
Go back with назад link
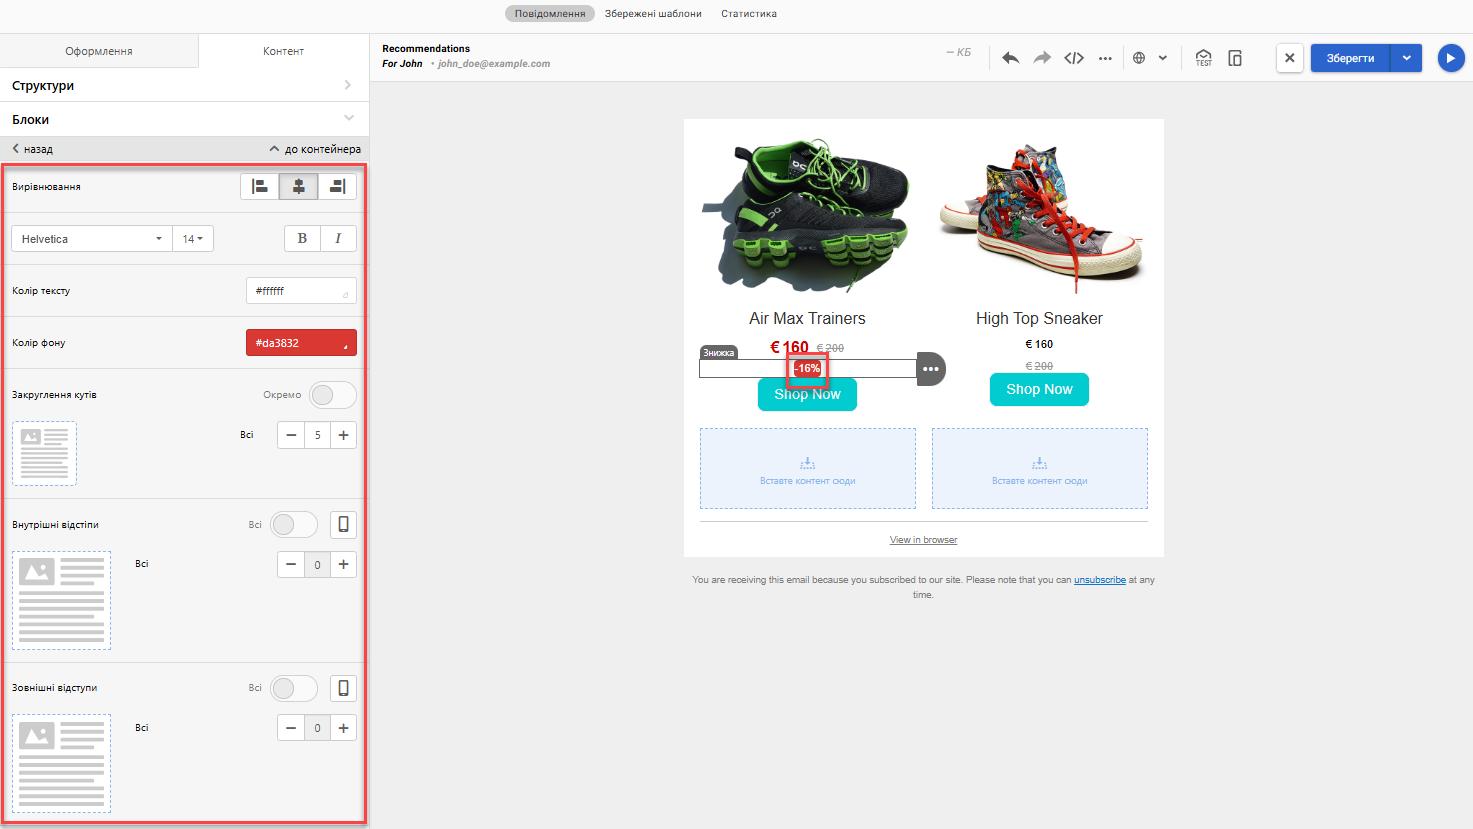tap(32, 149)
